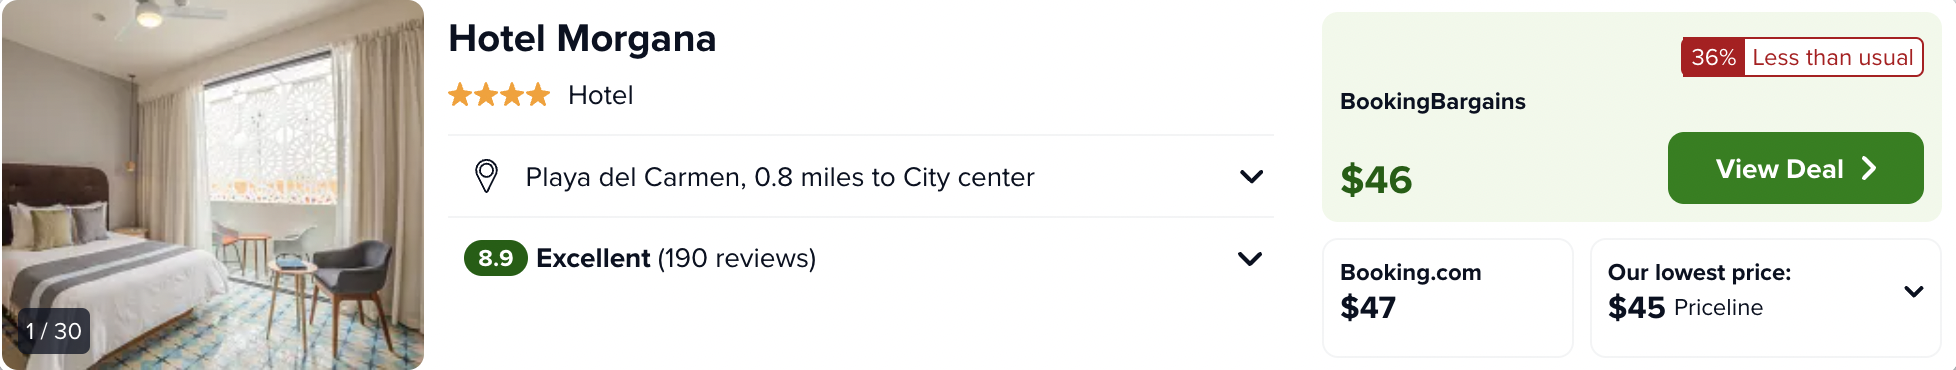
Task: Click the View Deal button
Action: 1795,168
